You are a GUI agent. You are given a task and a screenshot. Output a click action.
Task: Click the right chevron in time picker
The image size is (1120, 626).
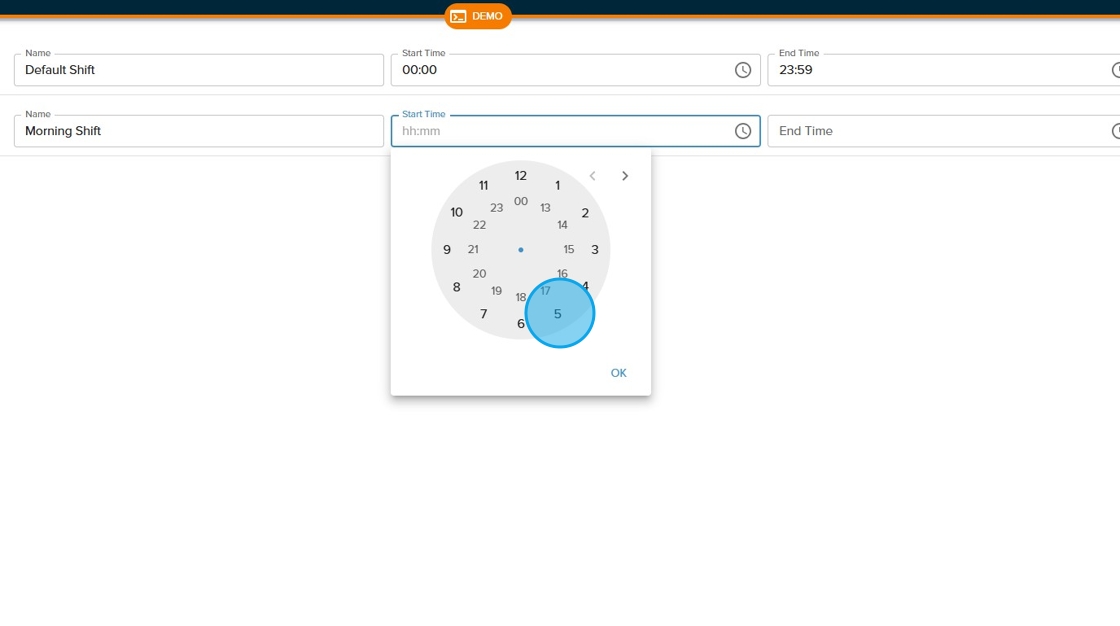(625, 176)
